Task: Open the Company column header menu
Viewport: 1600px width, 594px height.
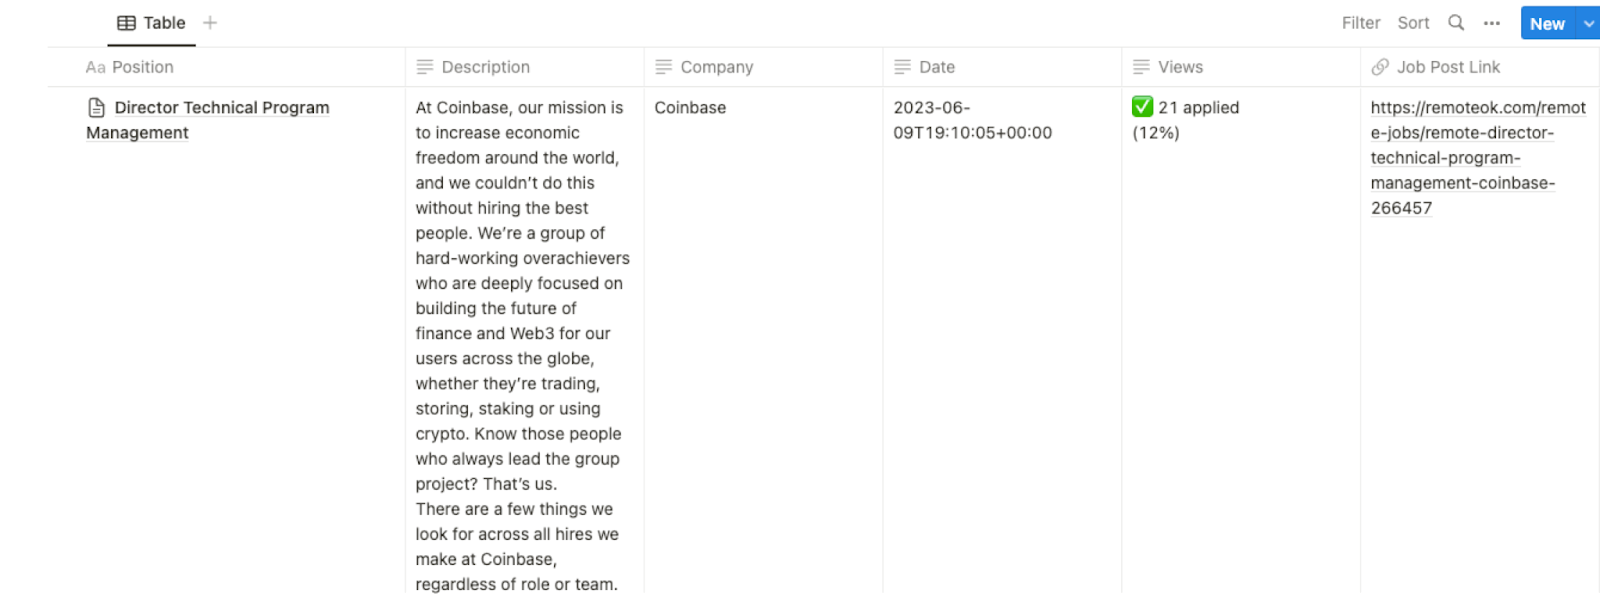Action: (x=716, y=67)
